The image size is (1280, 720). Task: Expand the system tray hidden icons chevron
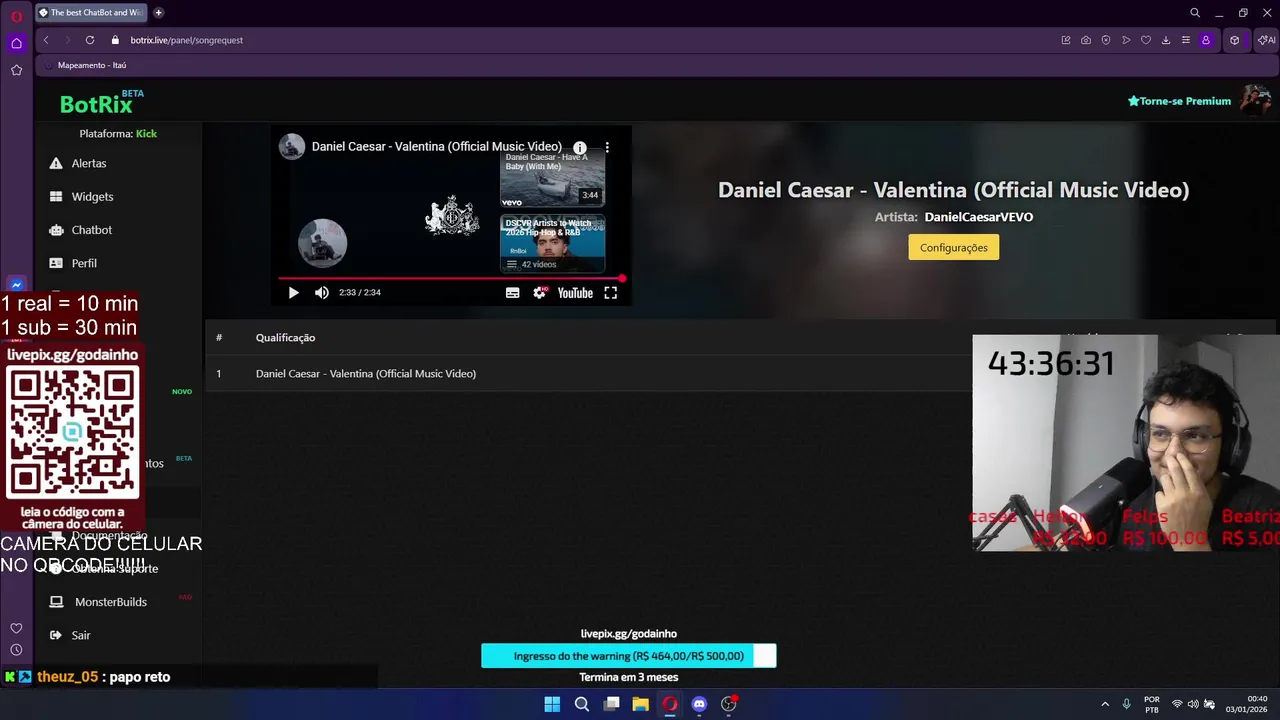pos(1105,704)
